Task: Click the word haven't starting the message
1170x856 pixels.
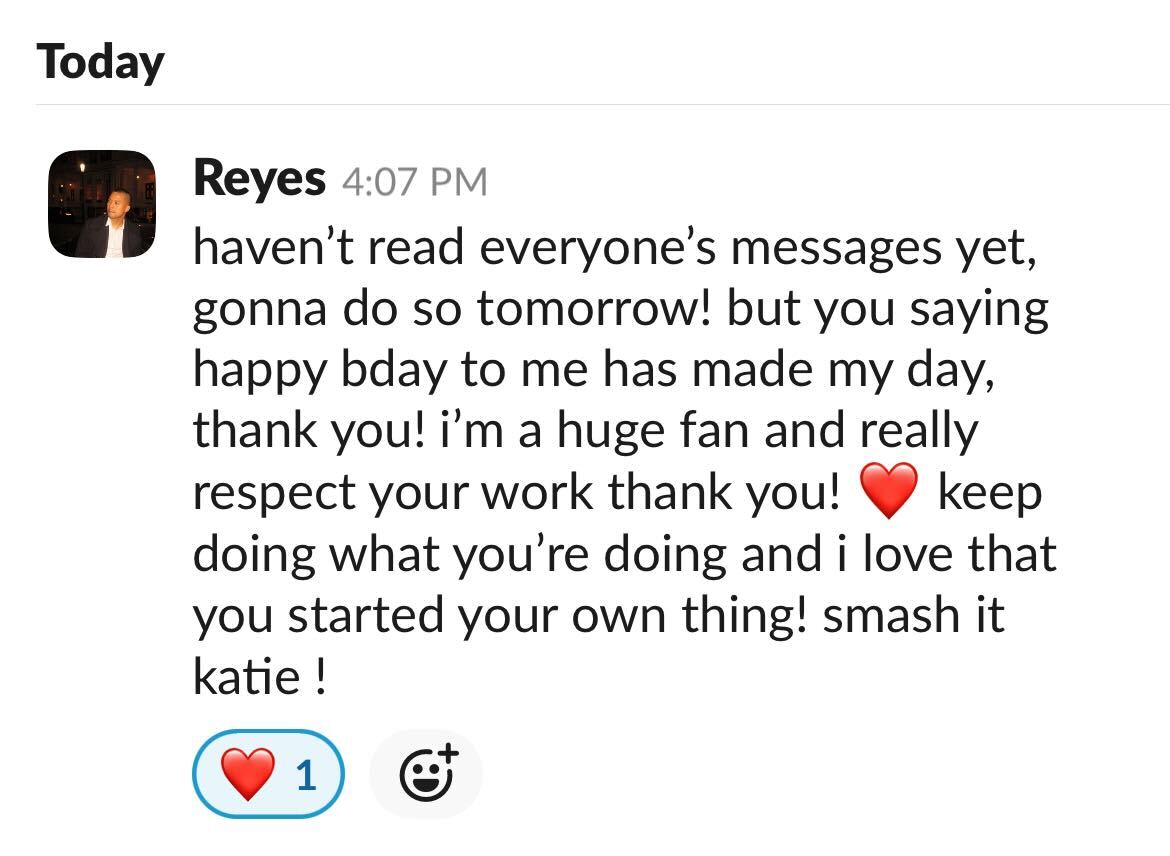Action: point(273,247)
